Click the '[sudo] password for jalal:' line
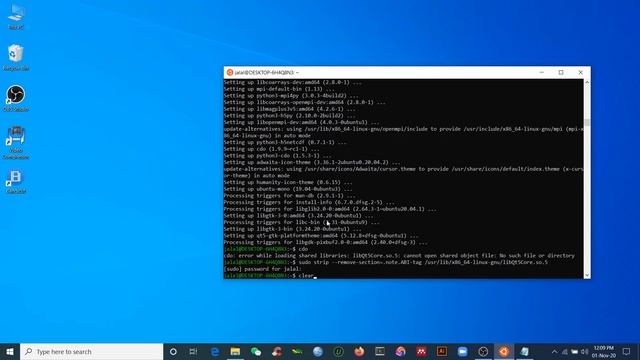Image resolution: width=640 pixels, height=360 pixels. (x=262, y=269)
